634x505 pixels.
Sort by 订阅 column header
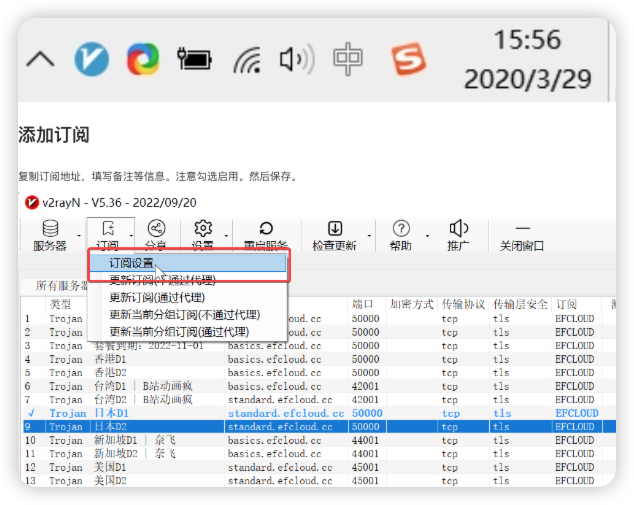566,304
